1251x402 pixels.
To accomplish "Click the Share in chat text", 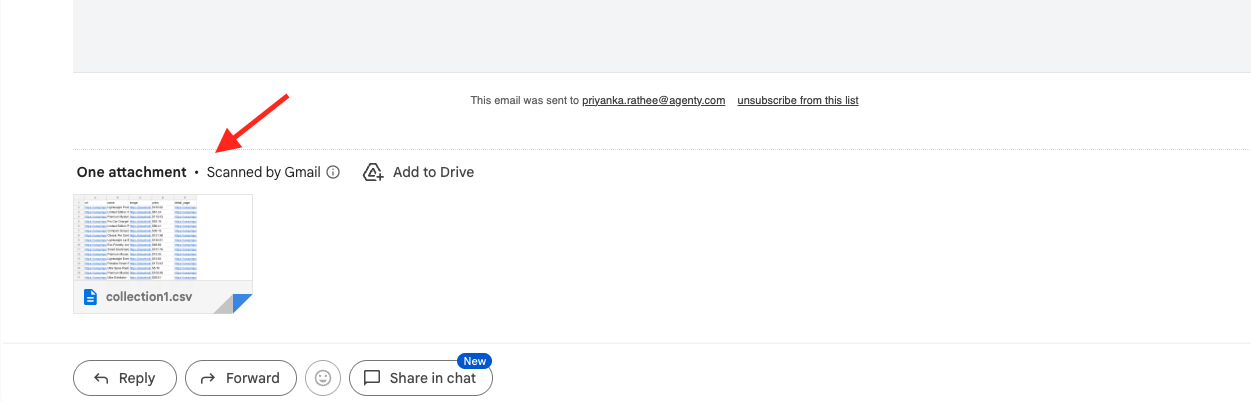I will 432,378.
